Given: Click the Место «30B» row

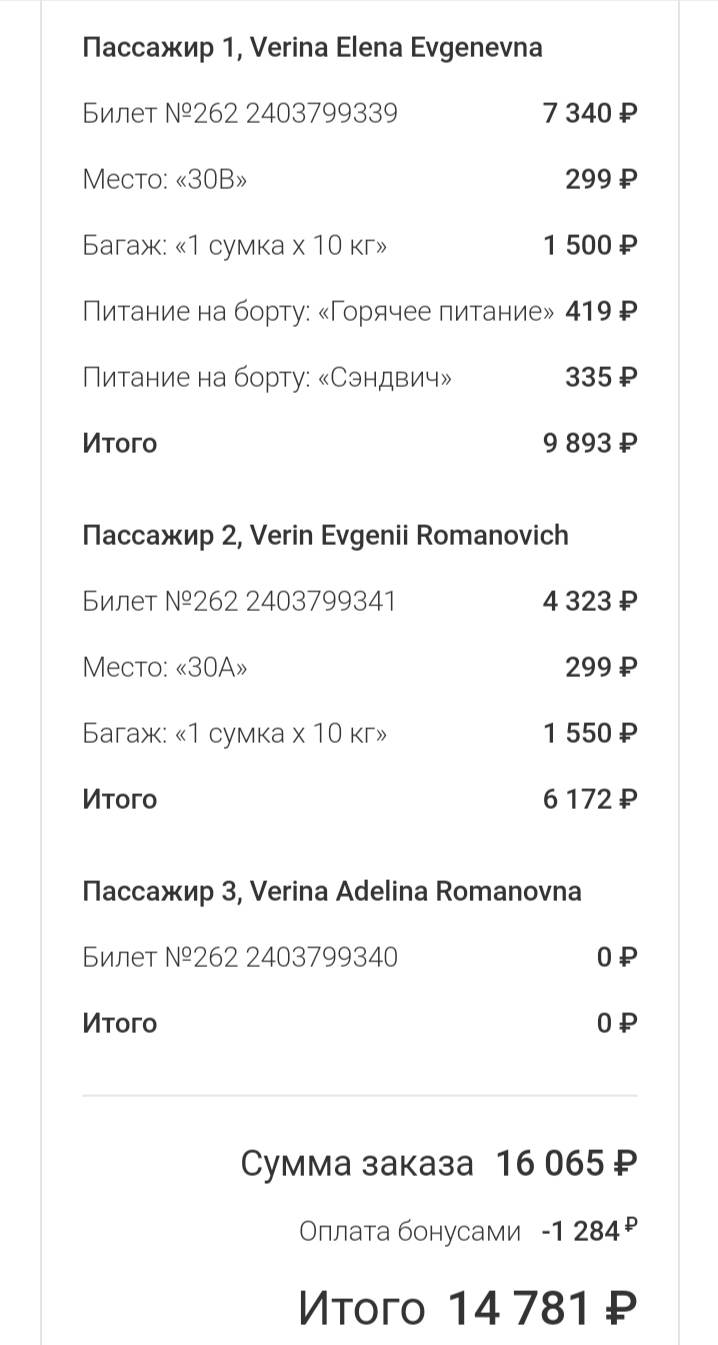Looking at the screenshot, I should (x=360, y=179).
